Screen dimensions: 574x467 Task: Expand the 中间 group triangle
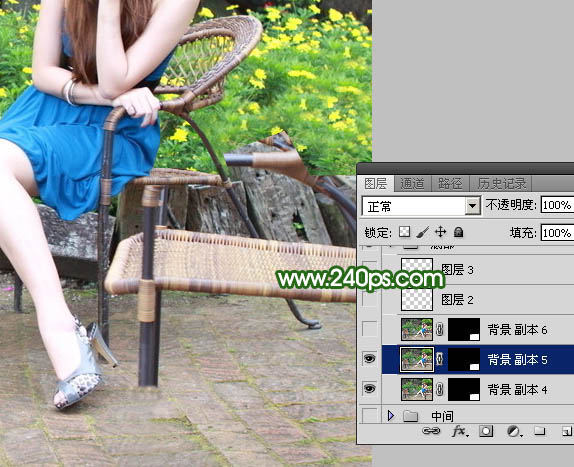[391, 416]
